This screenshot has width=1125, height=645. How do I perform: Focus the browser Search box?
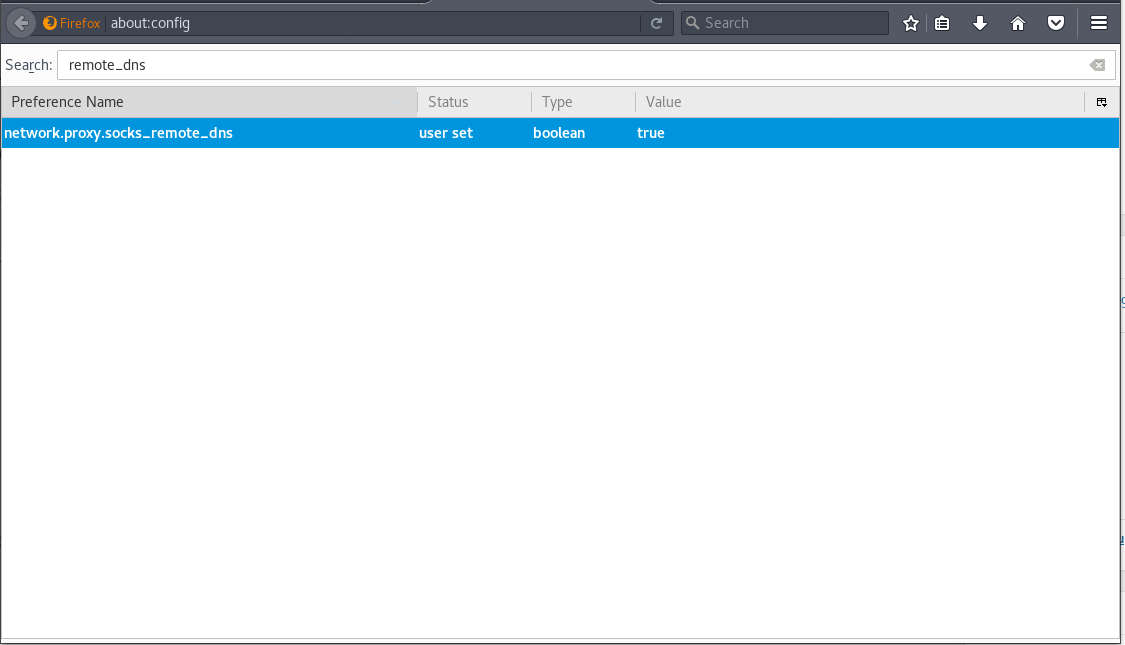click(785, 23)
